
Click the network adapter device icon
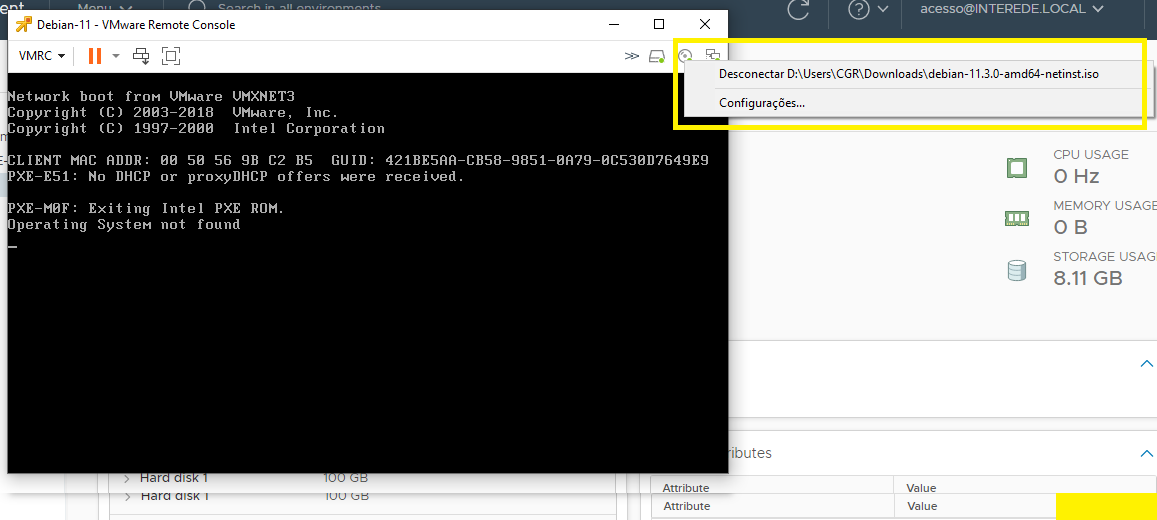tap(712, 56)
